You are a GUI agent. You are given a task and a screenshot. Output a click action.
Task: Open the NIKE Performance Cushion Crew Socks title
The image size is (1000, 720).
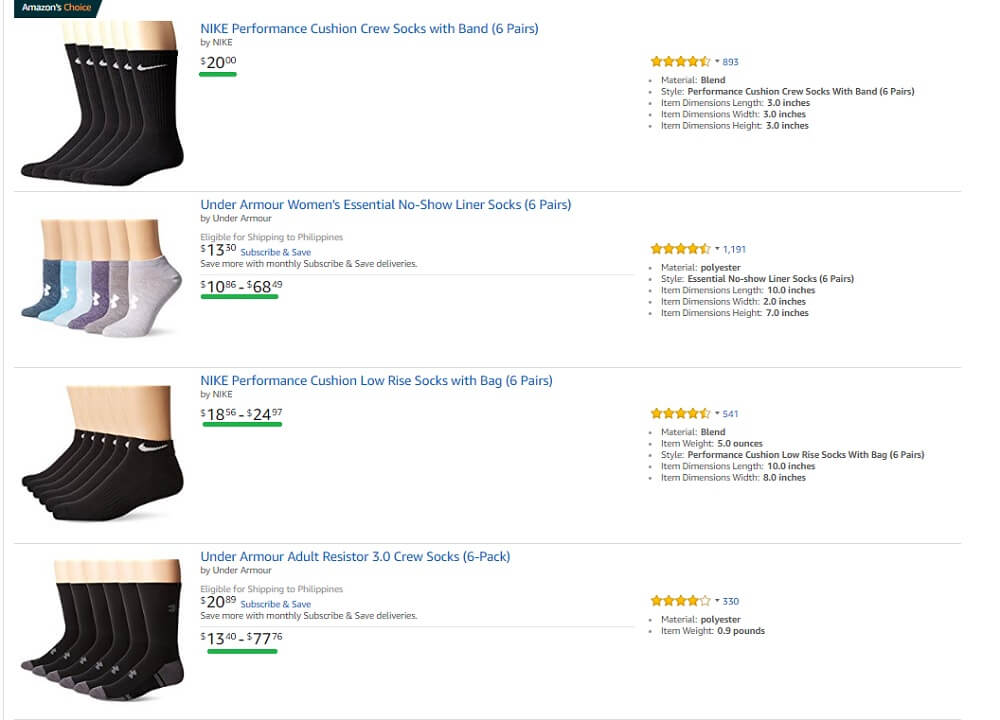tap(369, 29)
